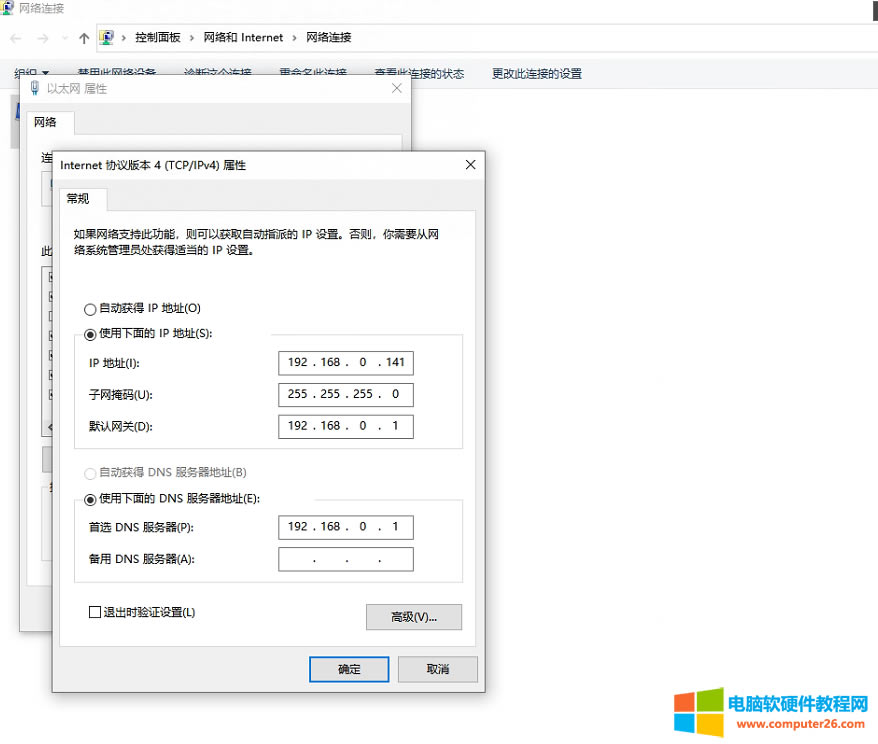Enable 退出时验证设置 checkbox
878x744 pixels.
[96, 612]
